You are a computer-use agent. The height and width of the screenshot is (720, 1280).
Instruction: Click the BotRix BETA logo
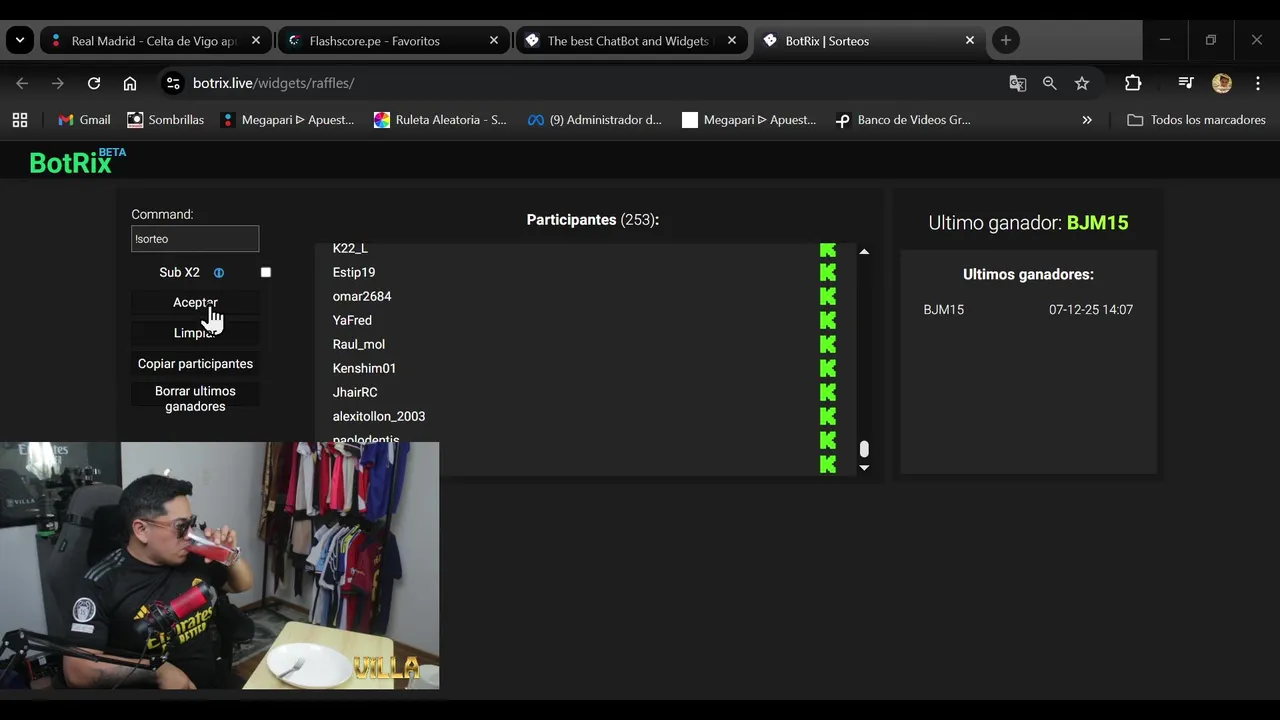point(77,161)
